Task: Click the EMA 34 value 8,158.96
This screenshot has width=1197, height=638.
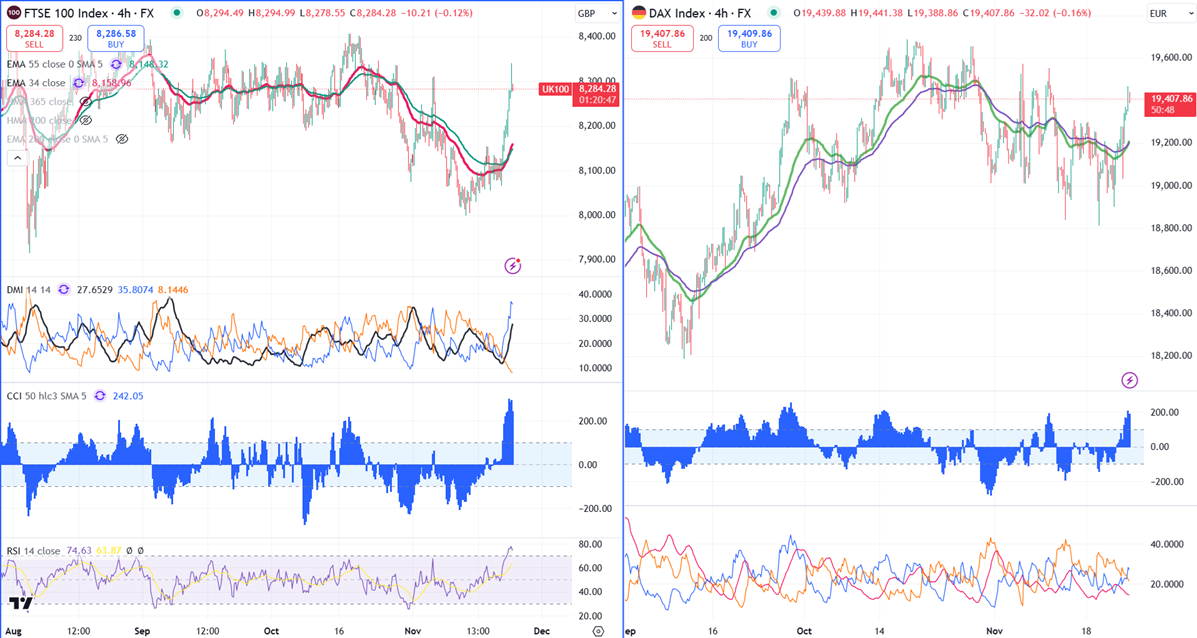Action: pos(111,83)
